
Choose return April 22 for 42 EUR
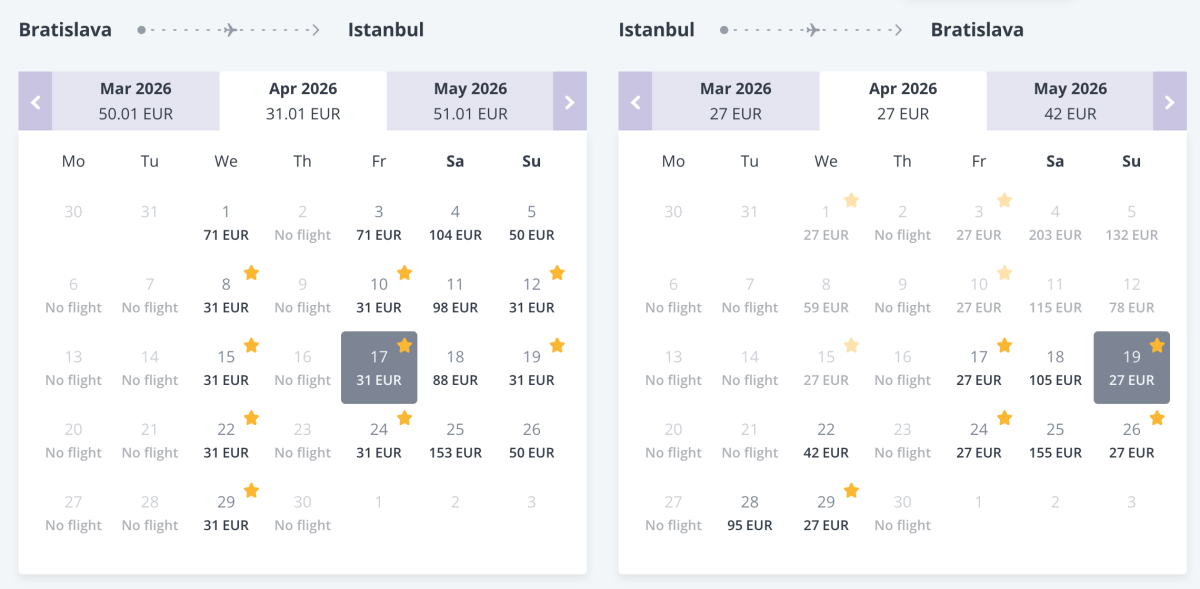pos(826,441)
